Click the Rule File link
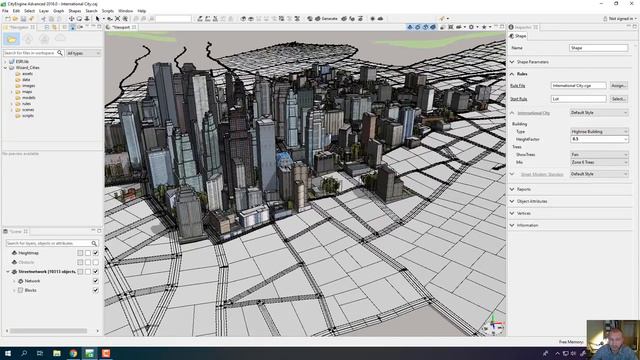The image size is (640, 360). (x=518, y=86)
